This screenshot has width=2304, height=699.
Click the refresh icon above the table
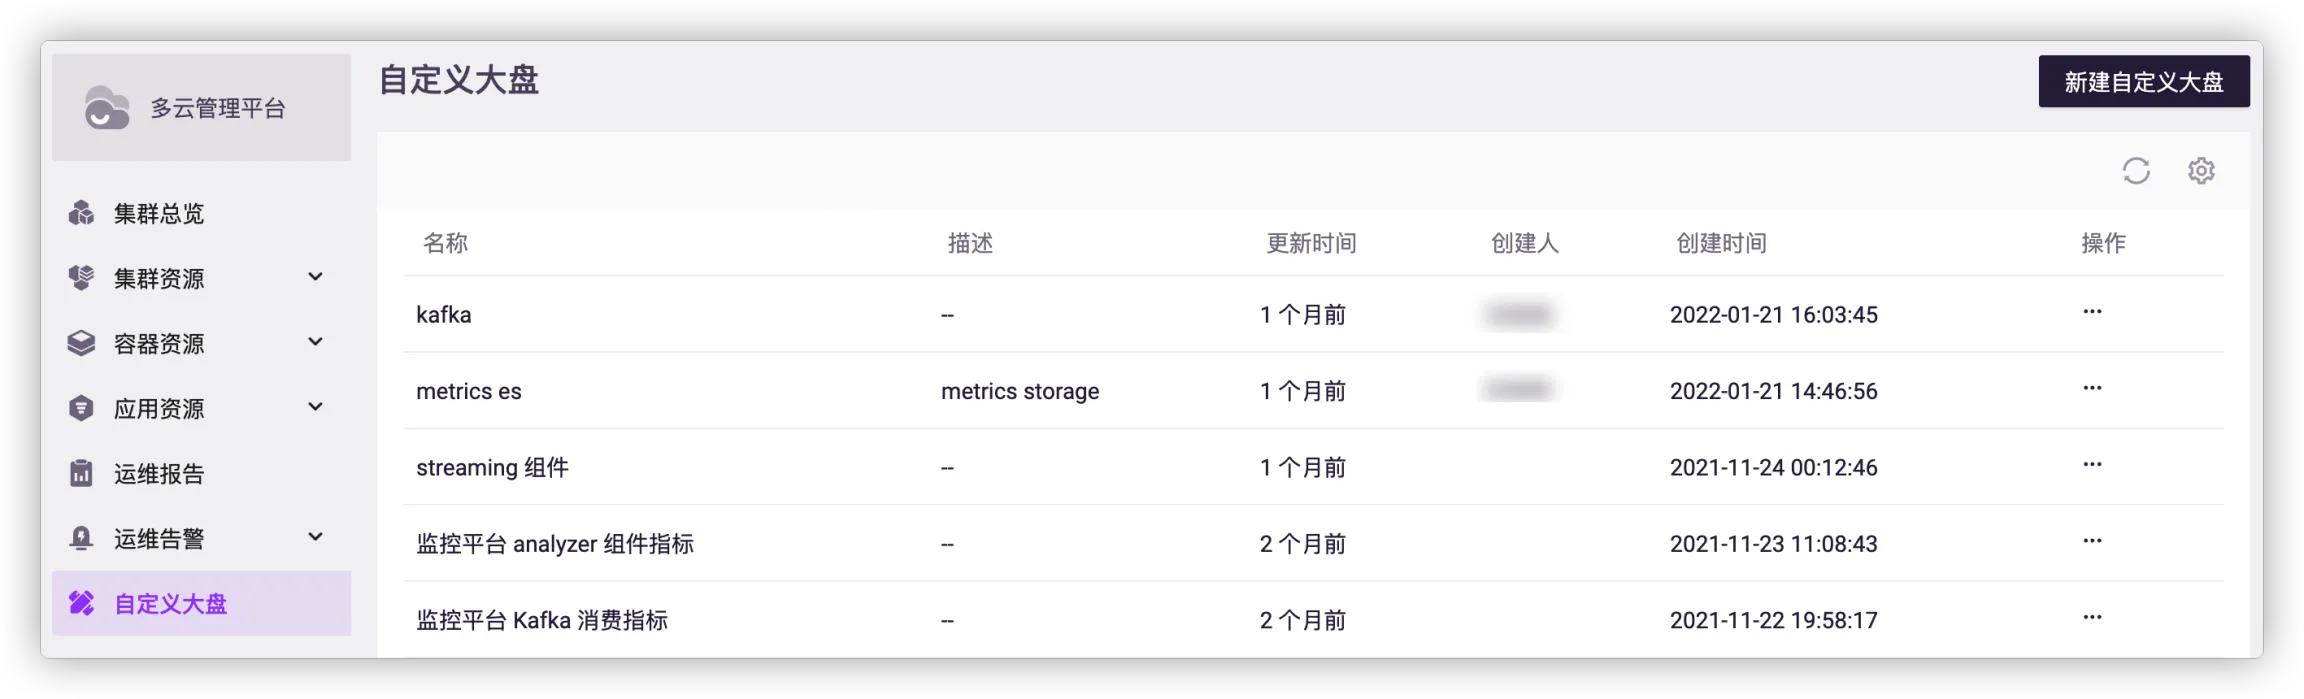click(x=2136, y=171)
